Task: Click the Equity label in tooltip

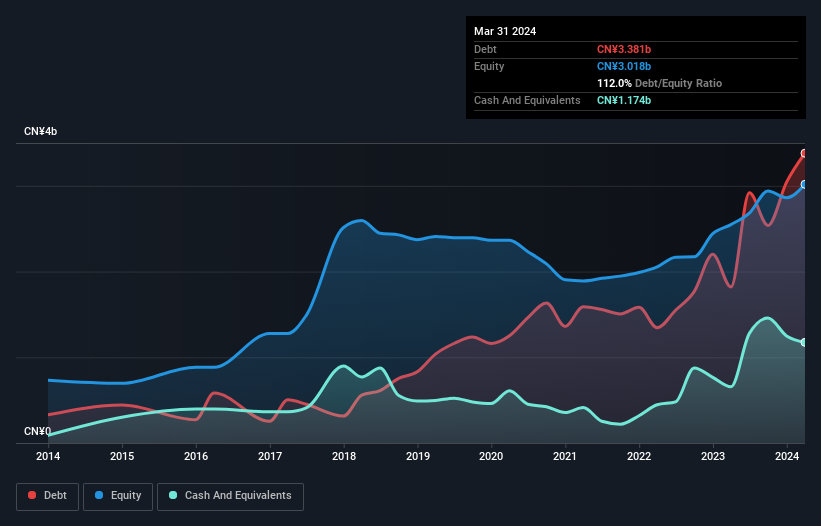Action: pyautogui.click(x=489, y=66)
